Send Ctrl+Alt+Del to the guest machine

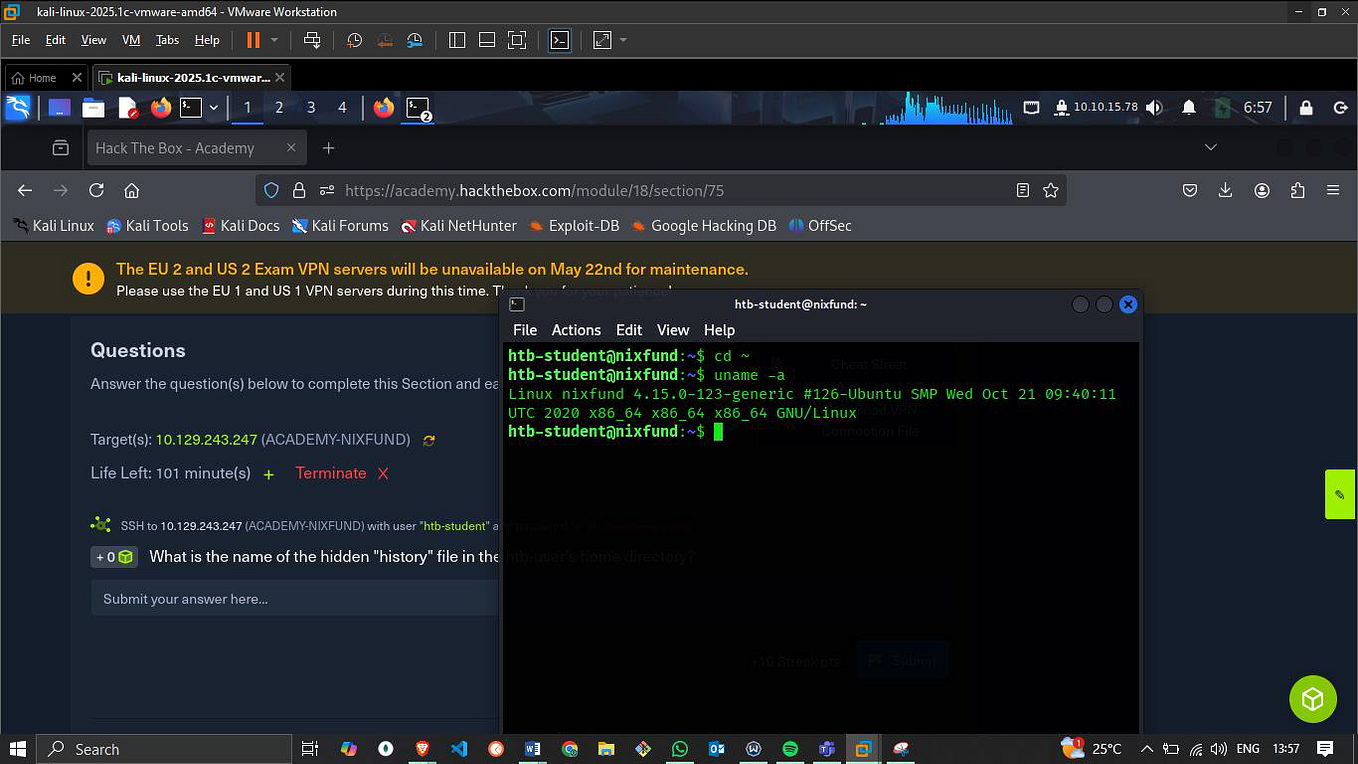tap(312, 40)
